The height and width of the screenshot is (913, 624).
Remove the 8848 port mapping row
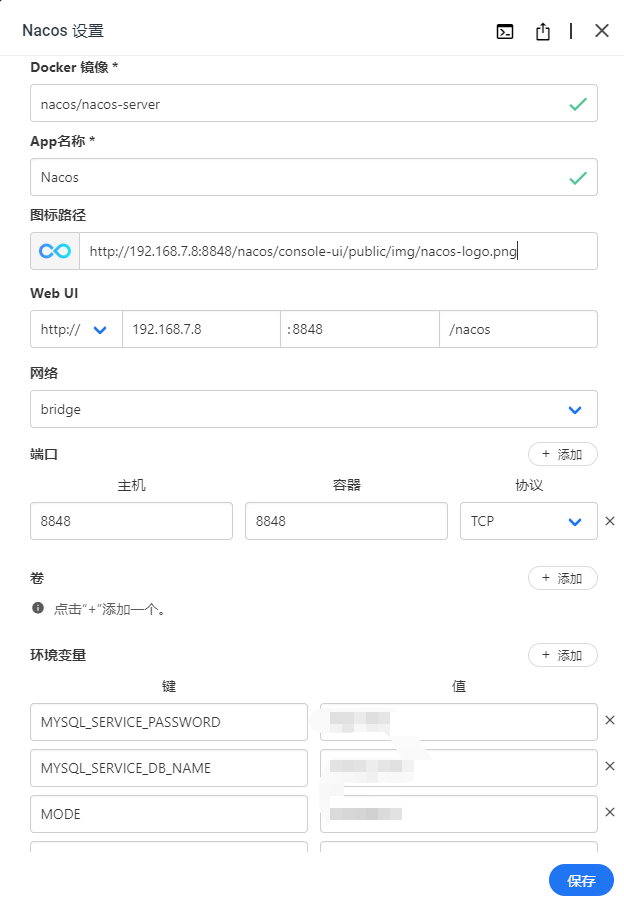click(610, 521)
